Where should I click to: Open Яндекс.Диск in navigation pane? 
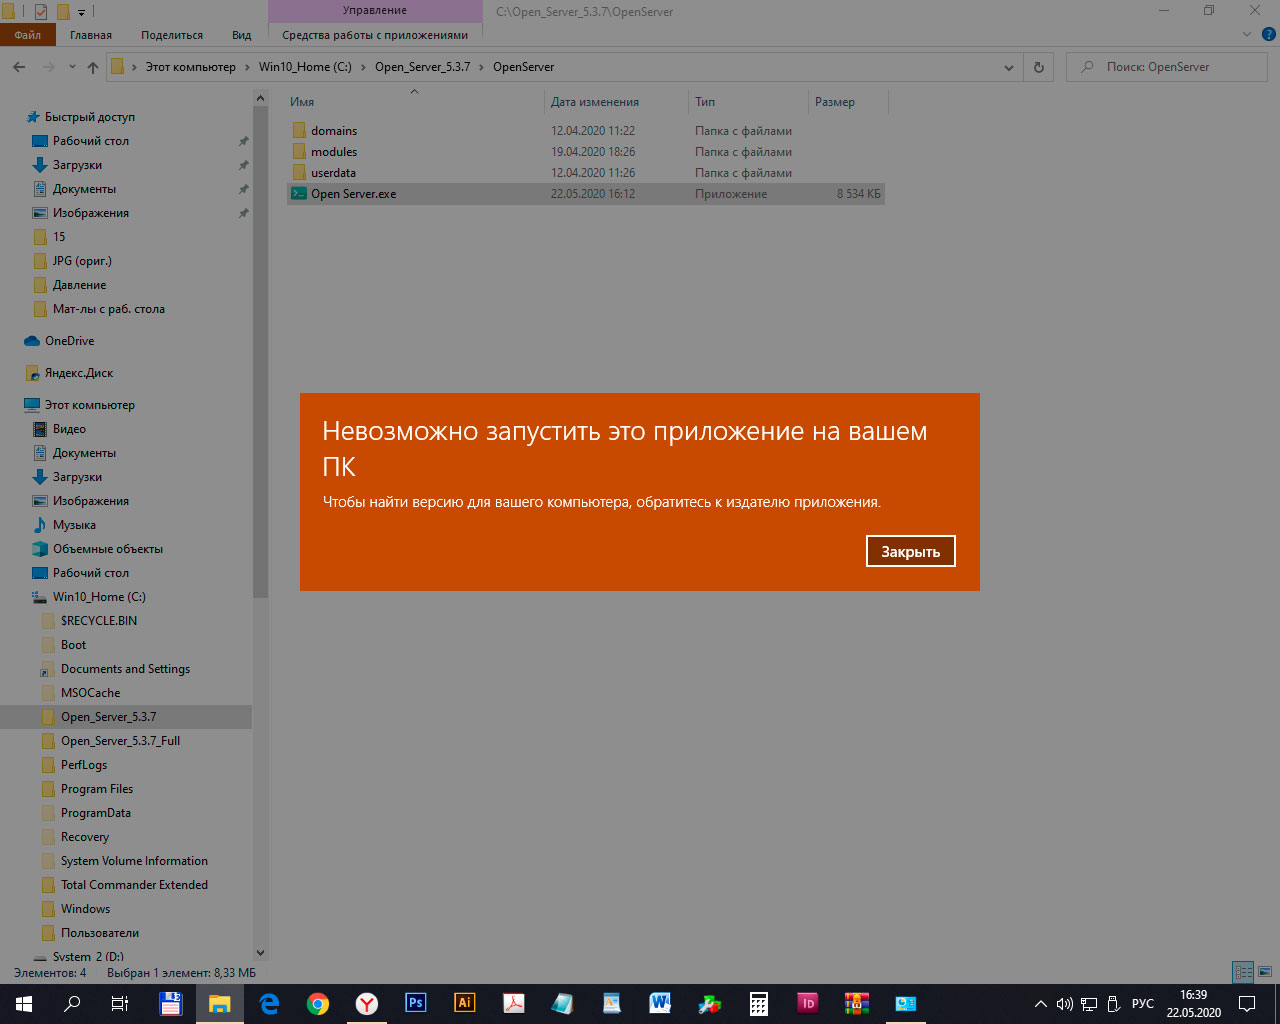click(79, 373)
